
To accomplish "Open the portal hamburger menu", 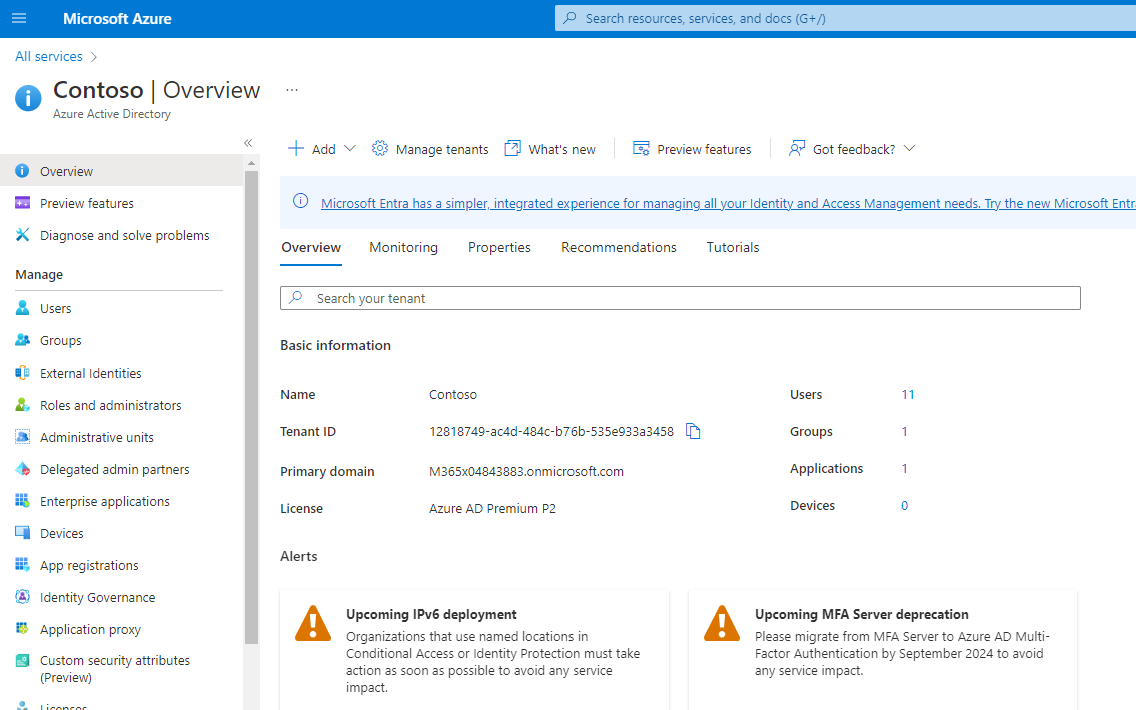I will click(x=19, y=19).
